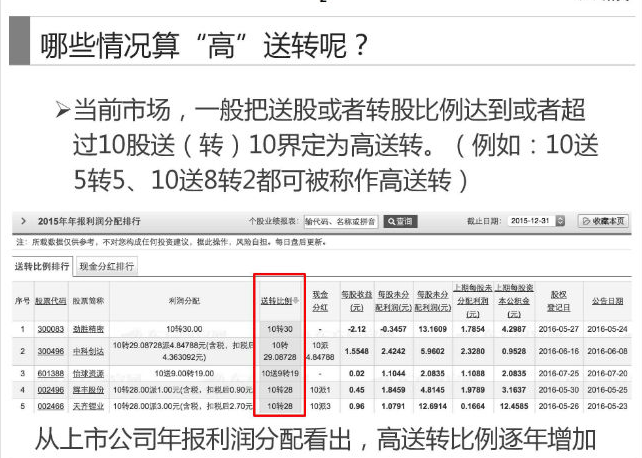Sort by the 股权登记日 column header
The image size is (642, 458).
tap(558, 301)
